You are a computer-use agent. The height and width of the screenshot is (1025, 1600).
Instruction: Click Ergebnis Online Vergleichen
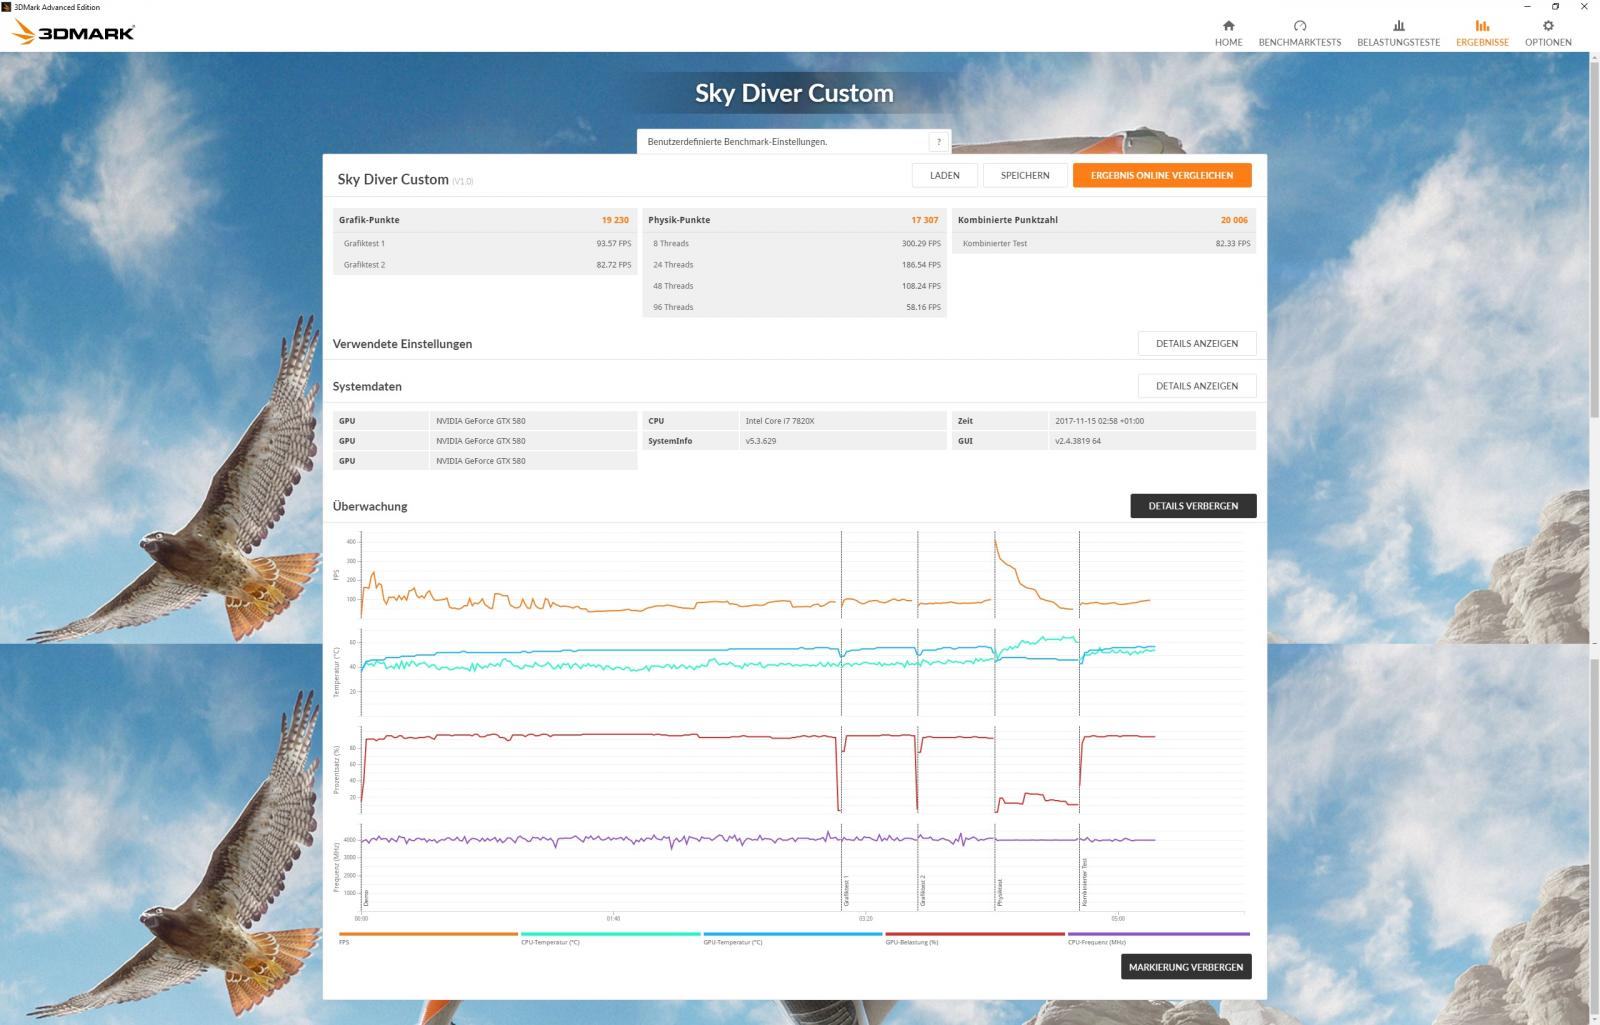click(x=1162, y=175)
